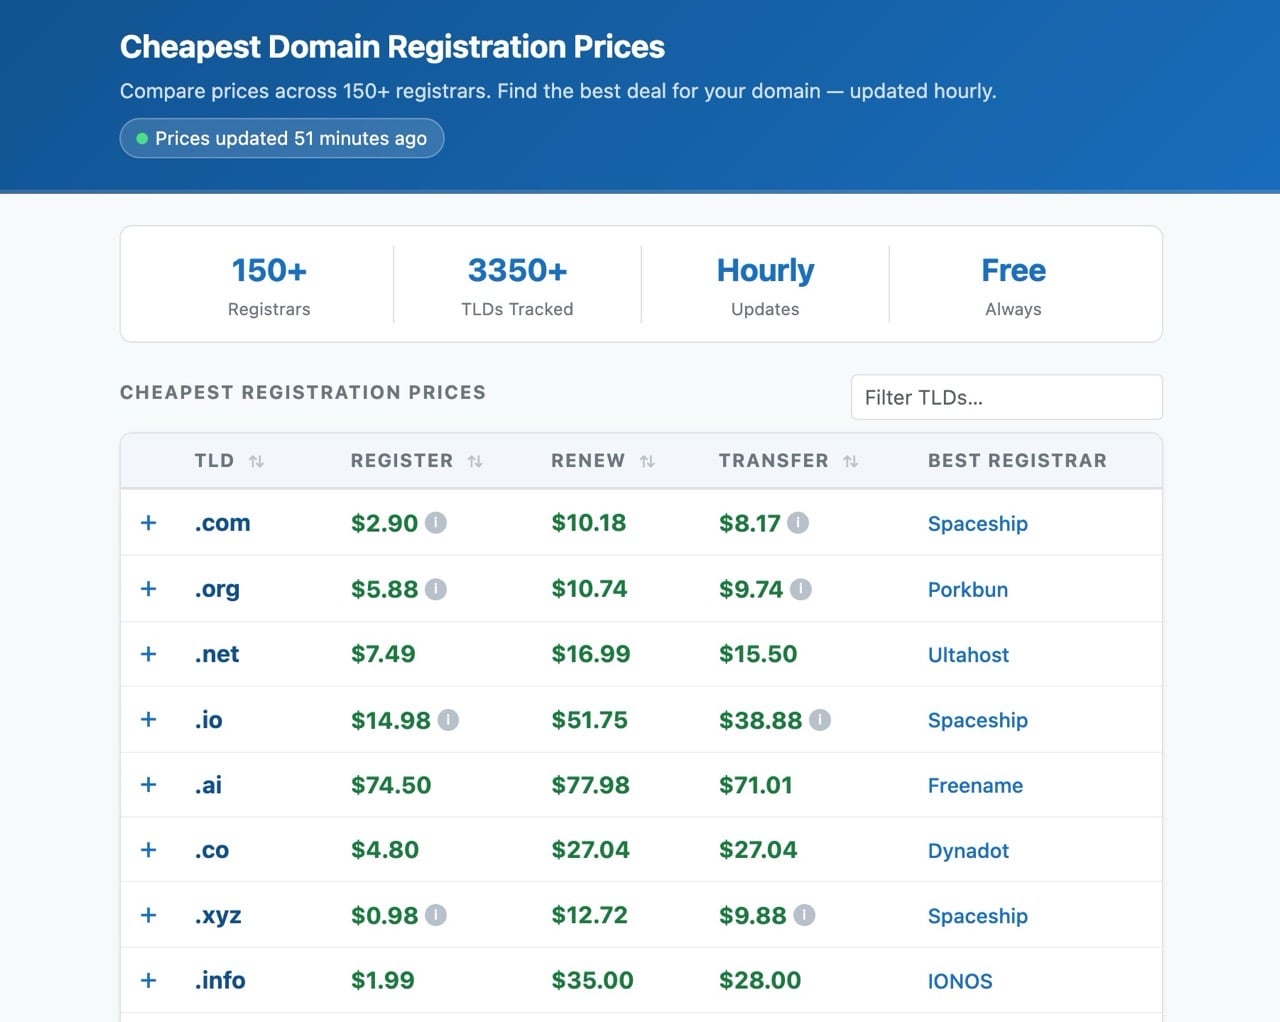
Task: Click the prices updated status badge
Action: 282,138
